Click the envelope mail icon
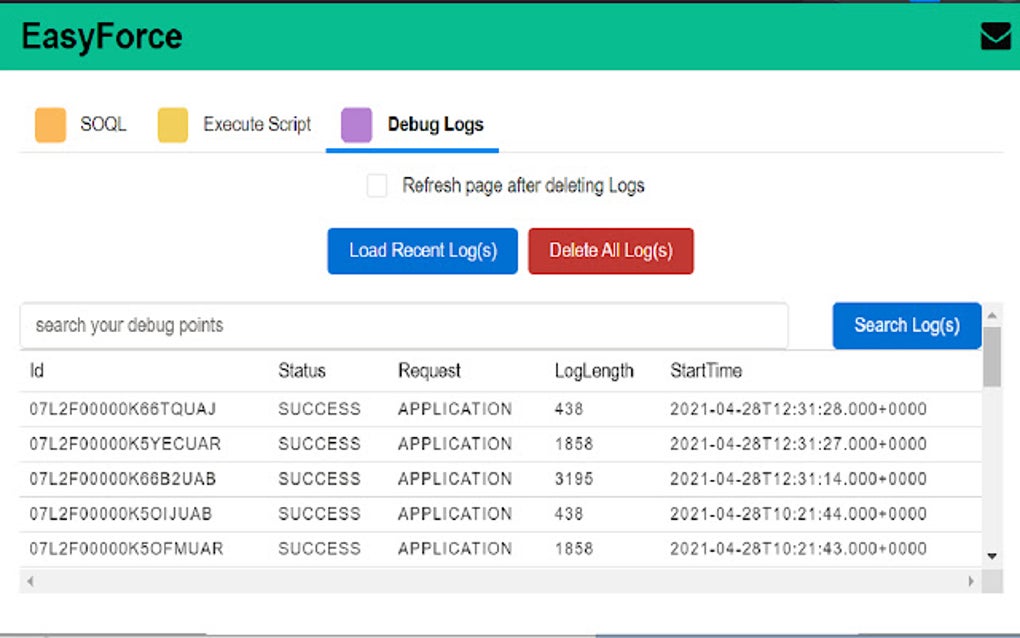The height and width of the screenshot is (638, 1020). click(995, 36)
